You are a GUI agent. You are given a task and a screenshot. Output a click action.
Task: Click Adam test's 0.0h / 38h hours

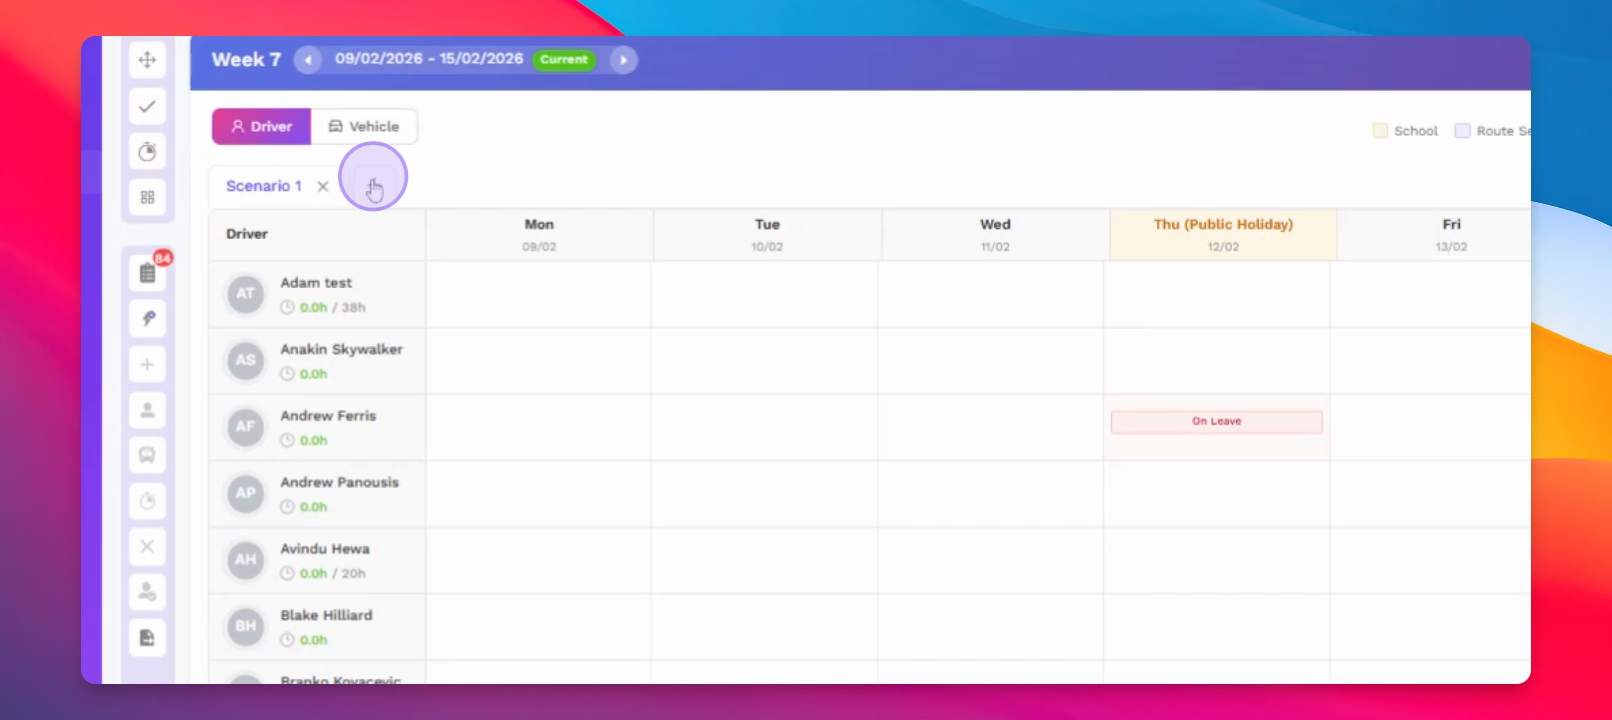click(333, 308)
